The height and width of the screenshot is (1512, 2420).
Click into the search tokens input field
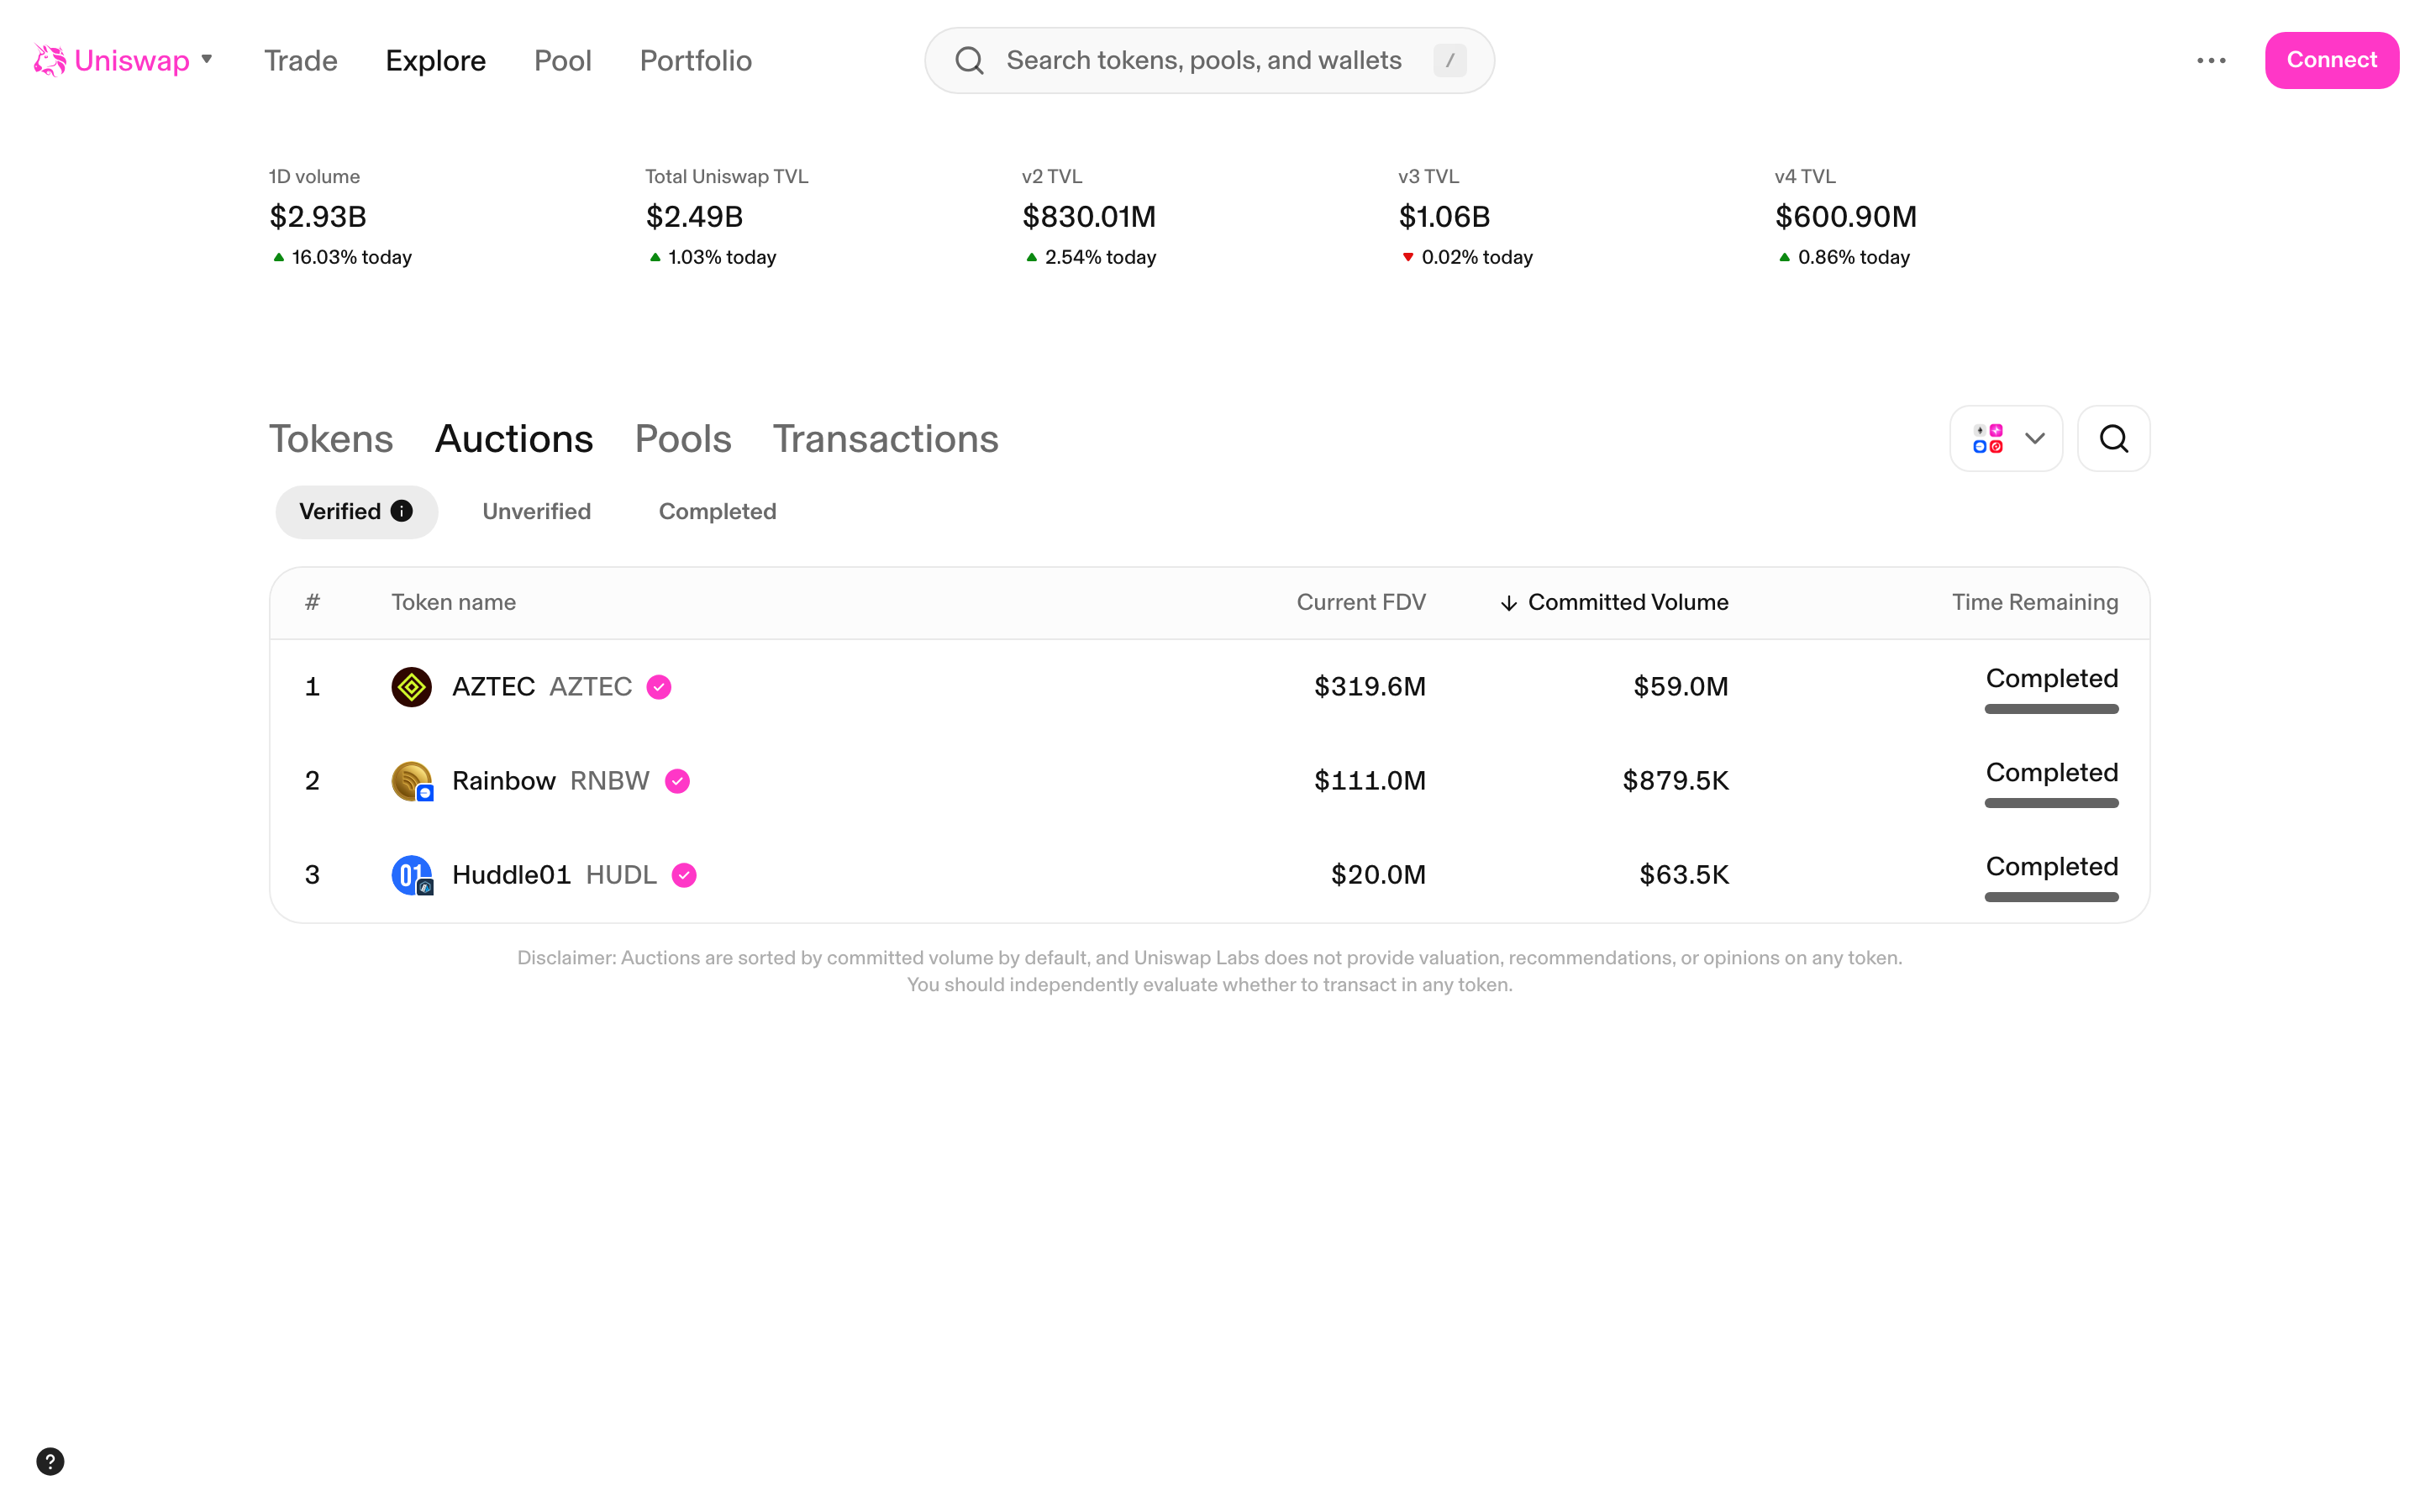[x=1200, y=60]
